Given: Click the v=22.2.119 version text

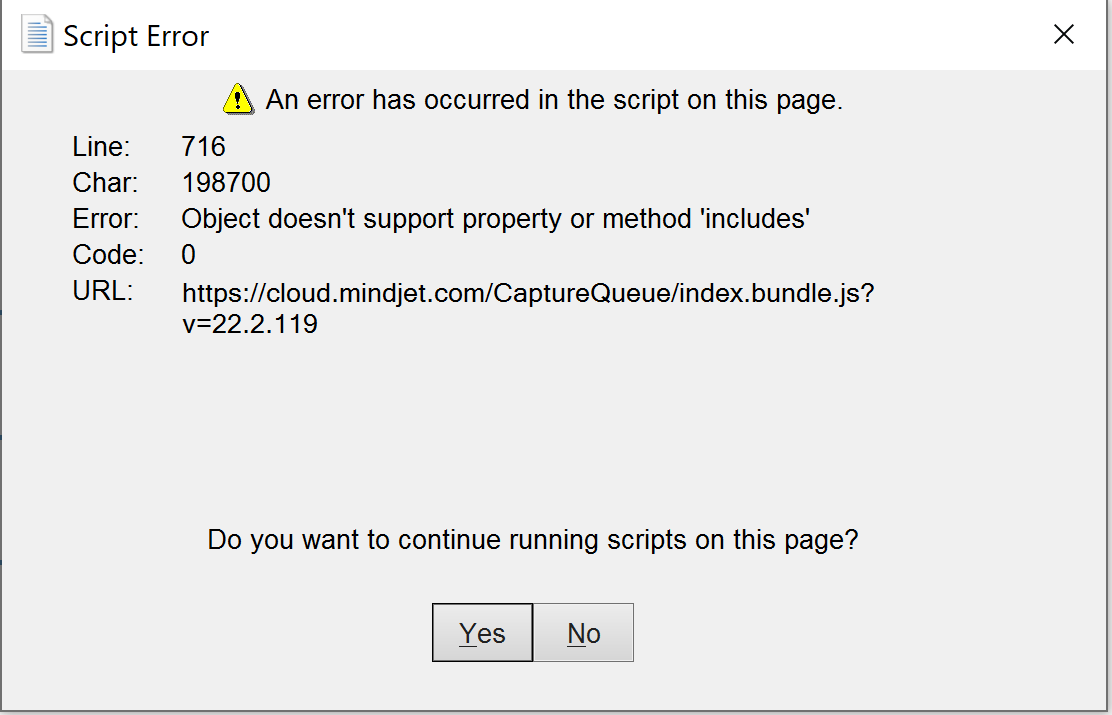Looking at the screenshot, I should coord(250,324).
